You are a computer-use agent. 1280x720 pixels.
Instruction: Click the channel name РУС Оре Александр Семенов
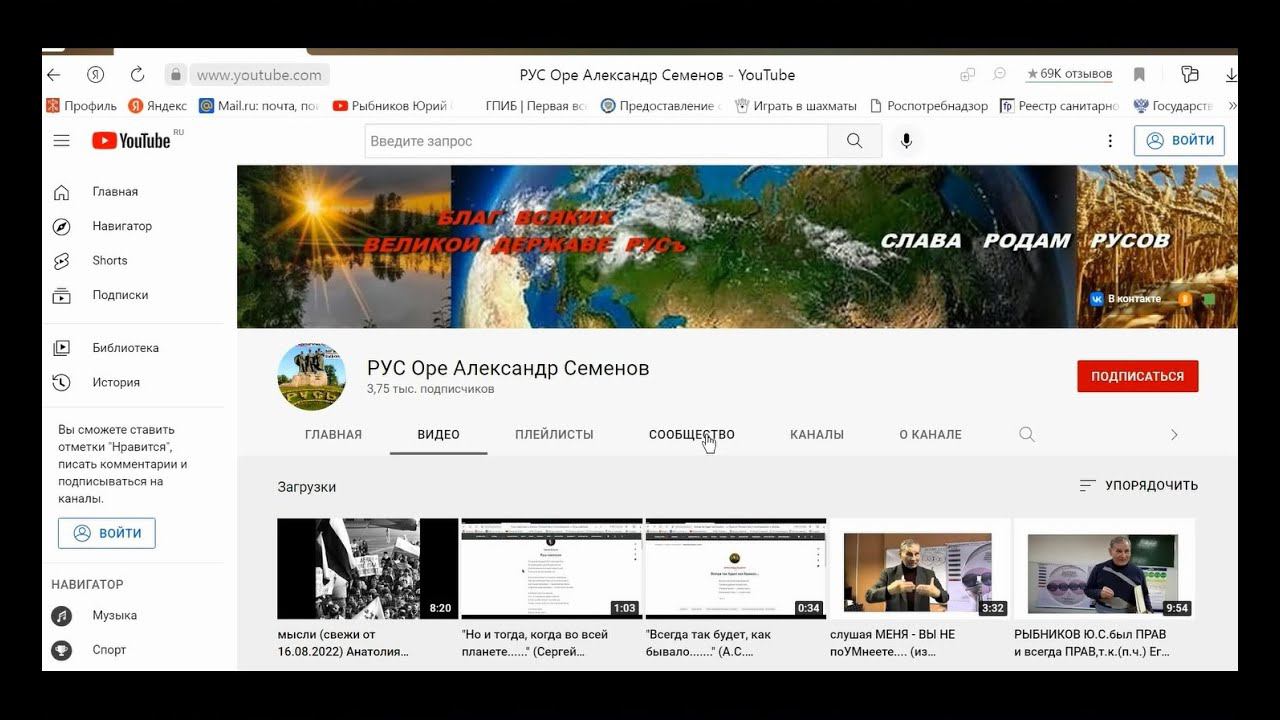(x=508, y=368)
